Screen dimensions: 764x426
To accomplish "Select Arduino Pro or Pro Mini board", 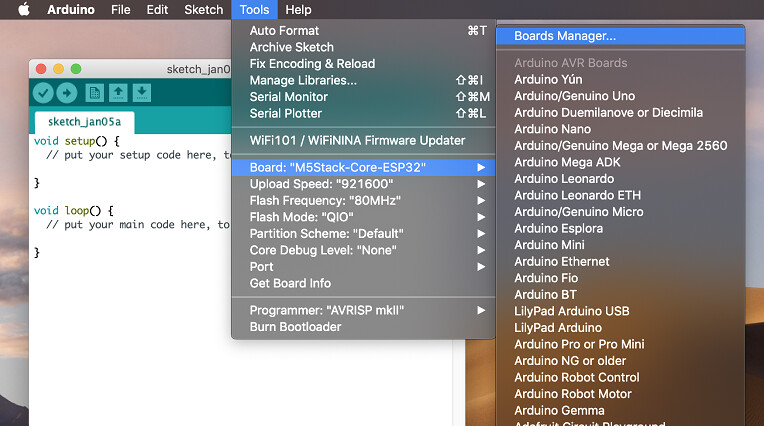I will pyautogui.click(x=620, y=345).
